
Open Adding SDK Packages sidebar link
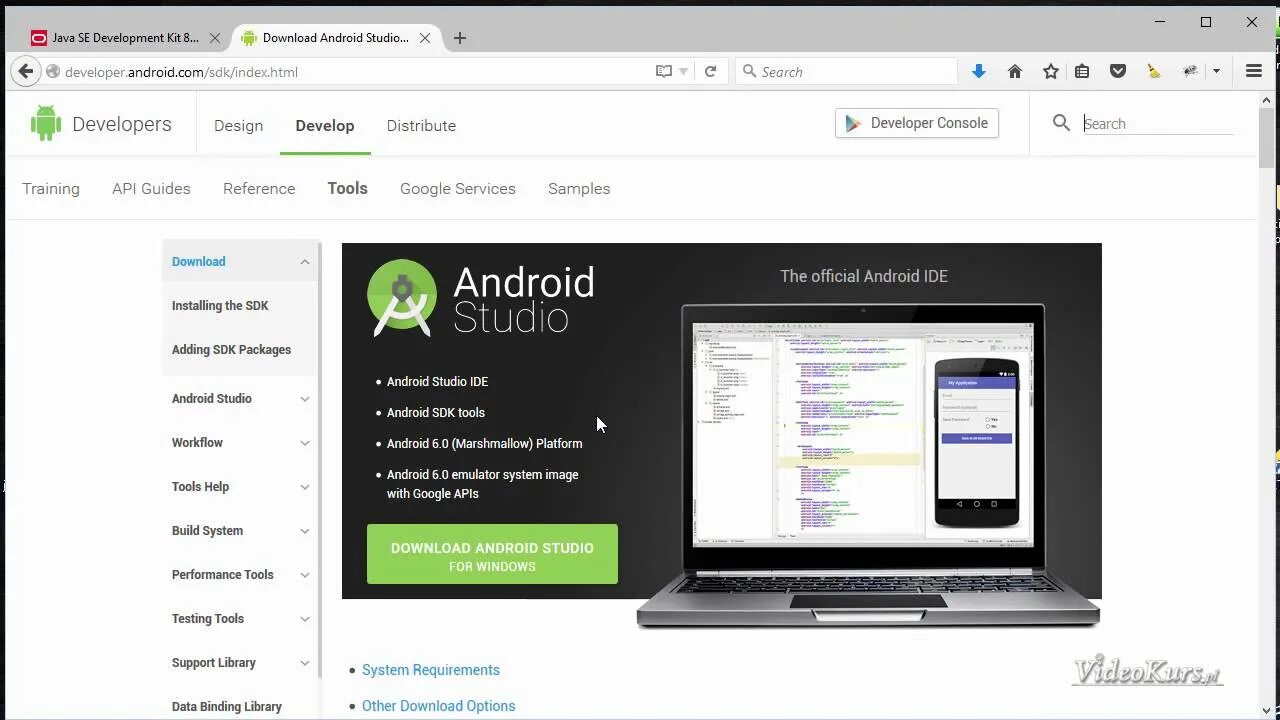click(x=231, y=350)
